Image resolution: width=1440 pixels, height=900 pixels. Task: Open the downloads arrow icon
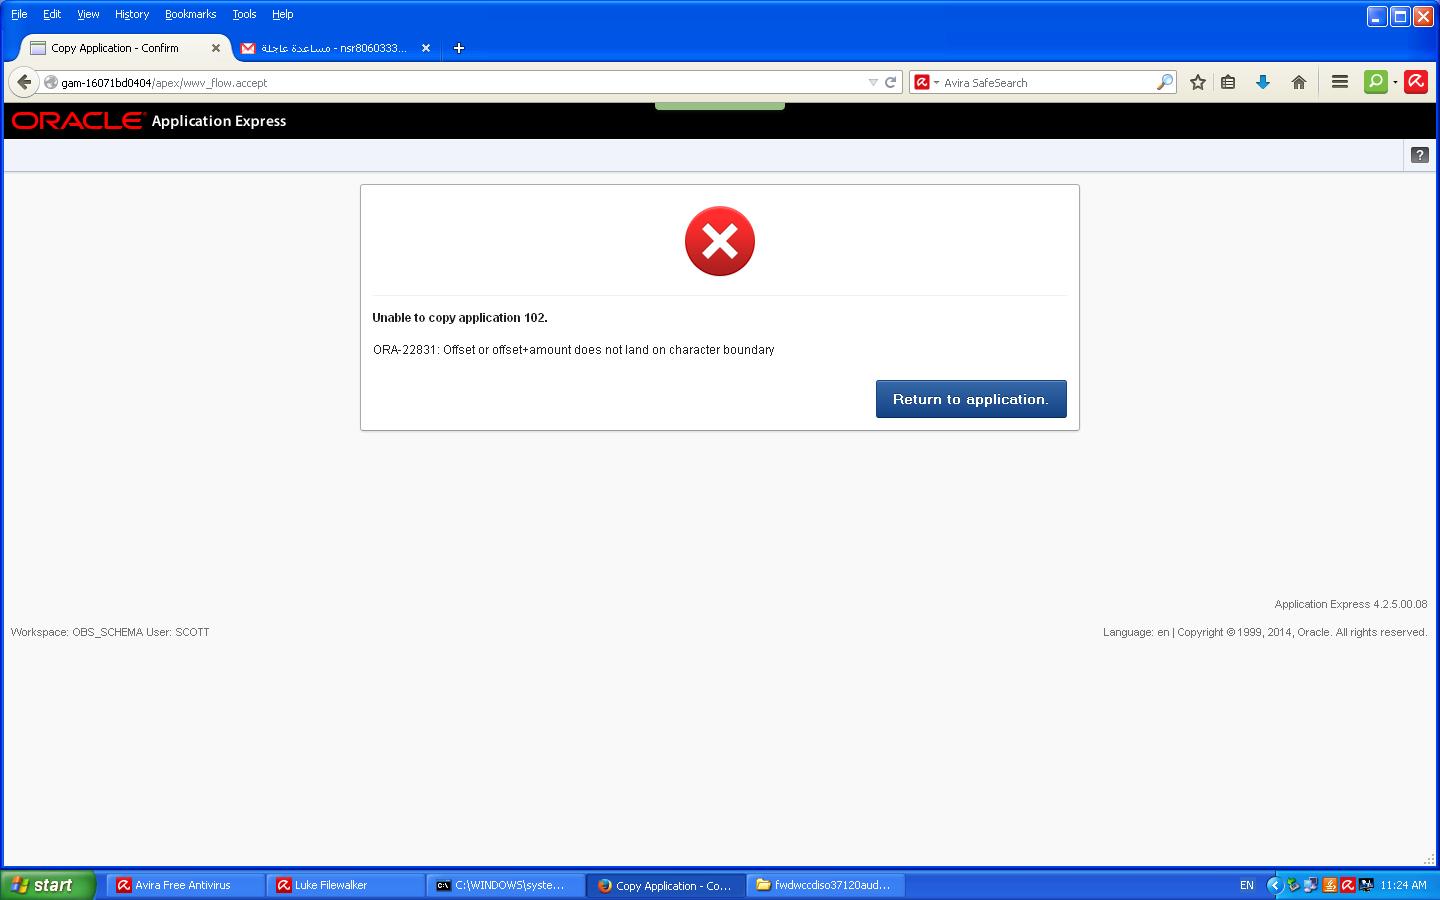coord(1263,83)
